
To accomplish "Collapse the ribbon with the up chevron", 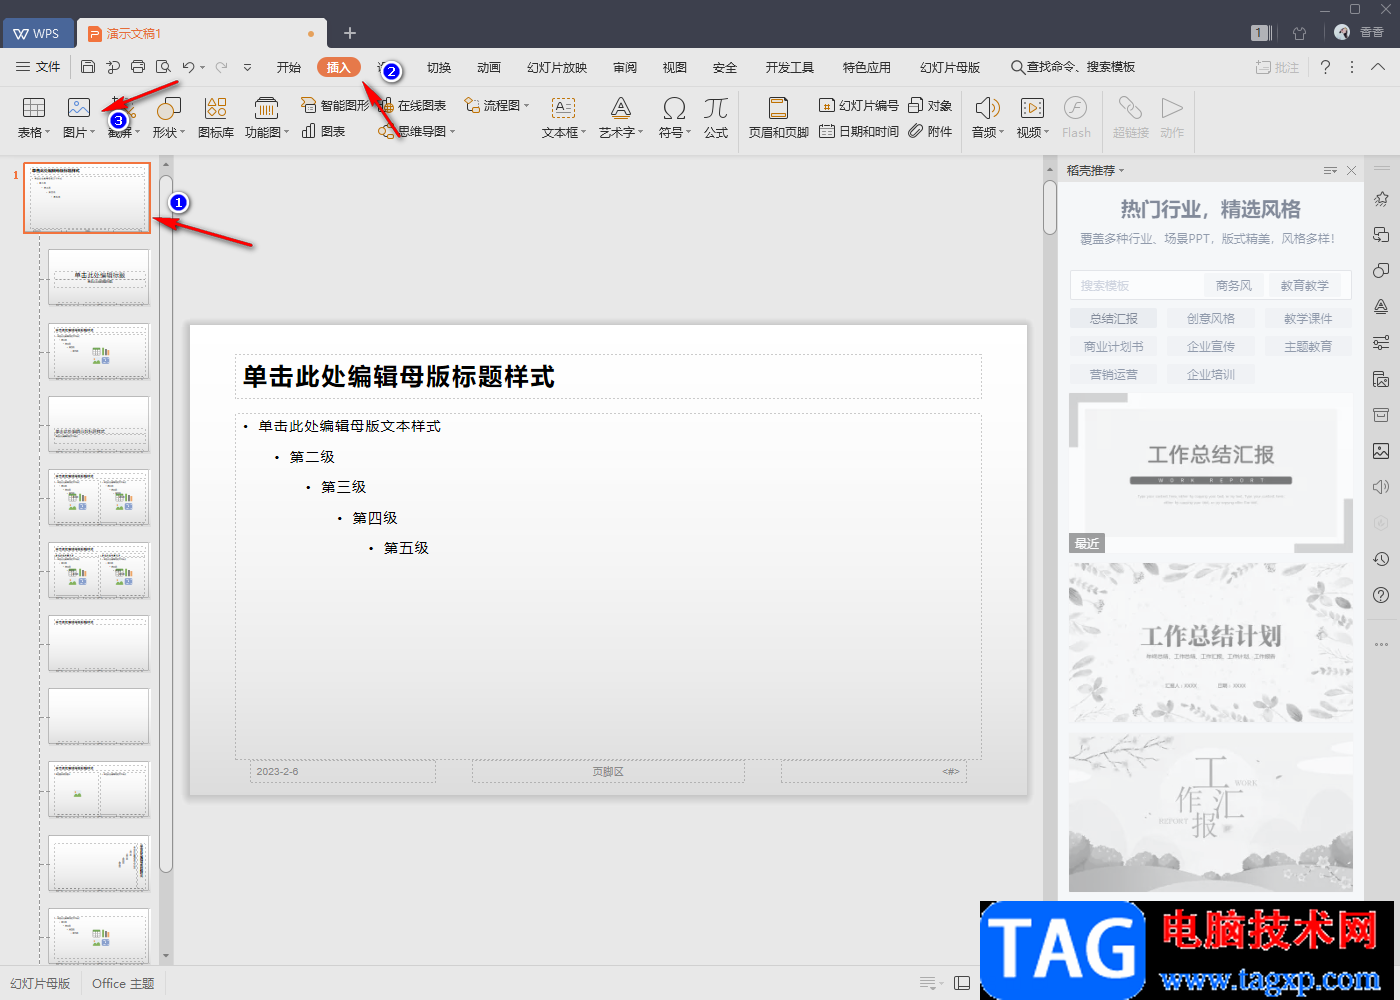I will coord(1378,67).
